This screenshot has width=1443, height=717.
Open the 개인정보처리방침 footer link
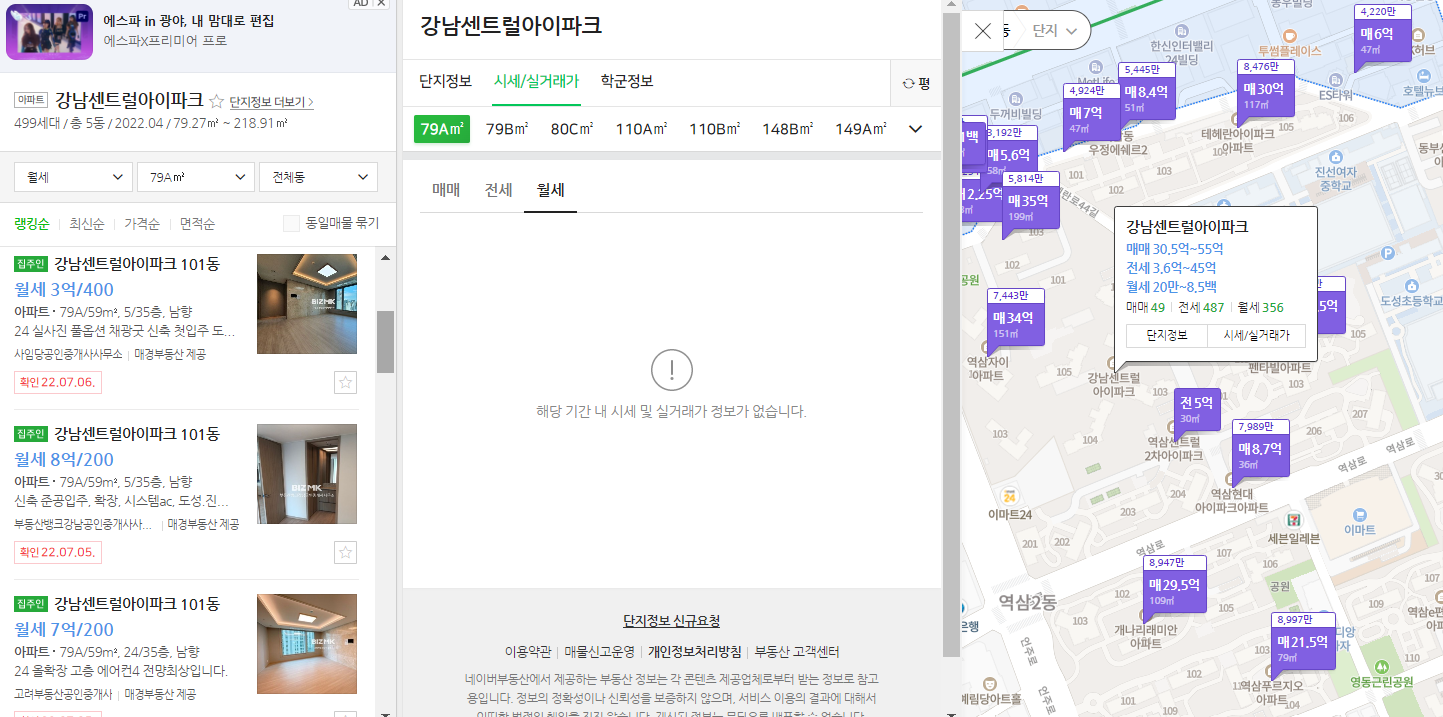click(x=695, y=652)
